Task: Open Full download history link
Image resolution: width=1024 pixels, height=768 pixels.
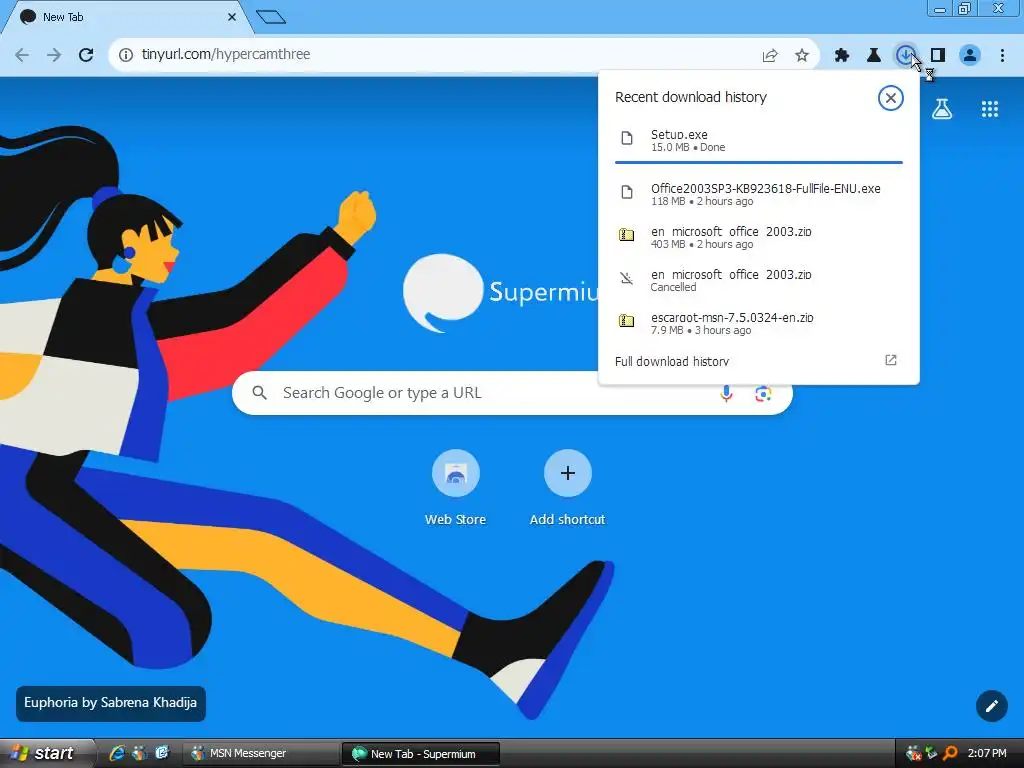Action: pos(671,361)
